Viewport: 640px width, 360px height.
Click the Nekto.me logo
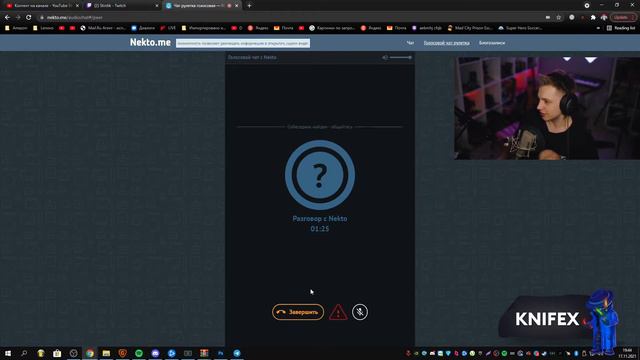(x=150, y=42)
